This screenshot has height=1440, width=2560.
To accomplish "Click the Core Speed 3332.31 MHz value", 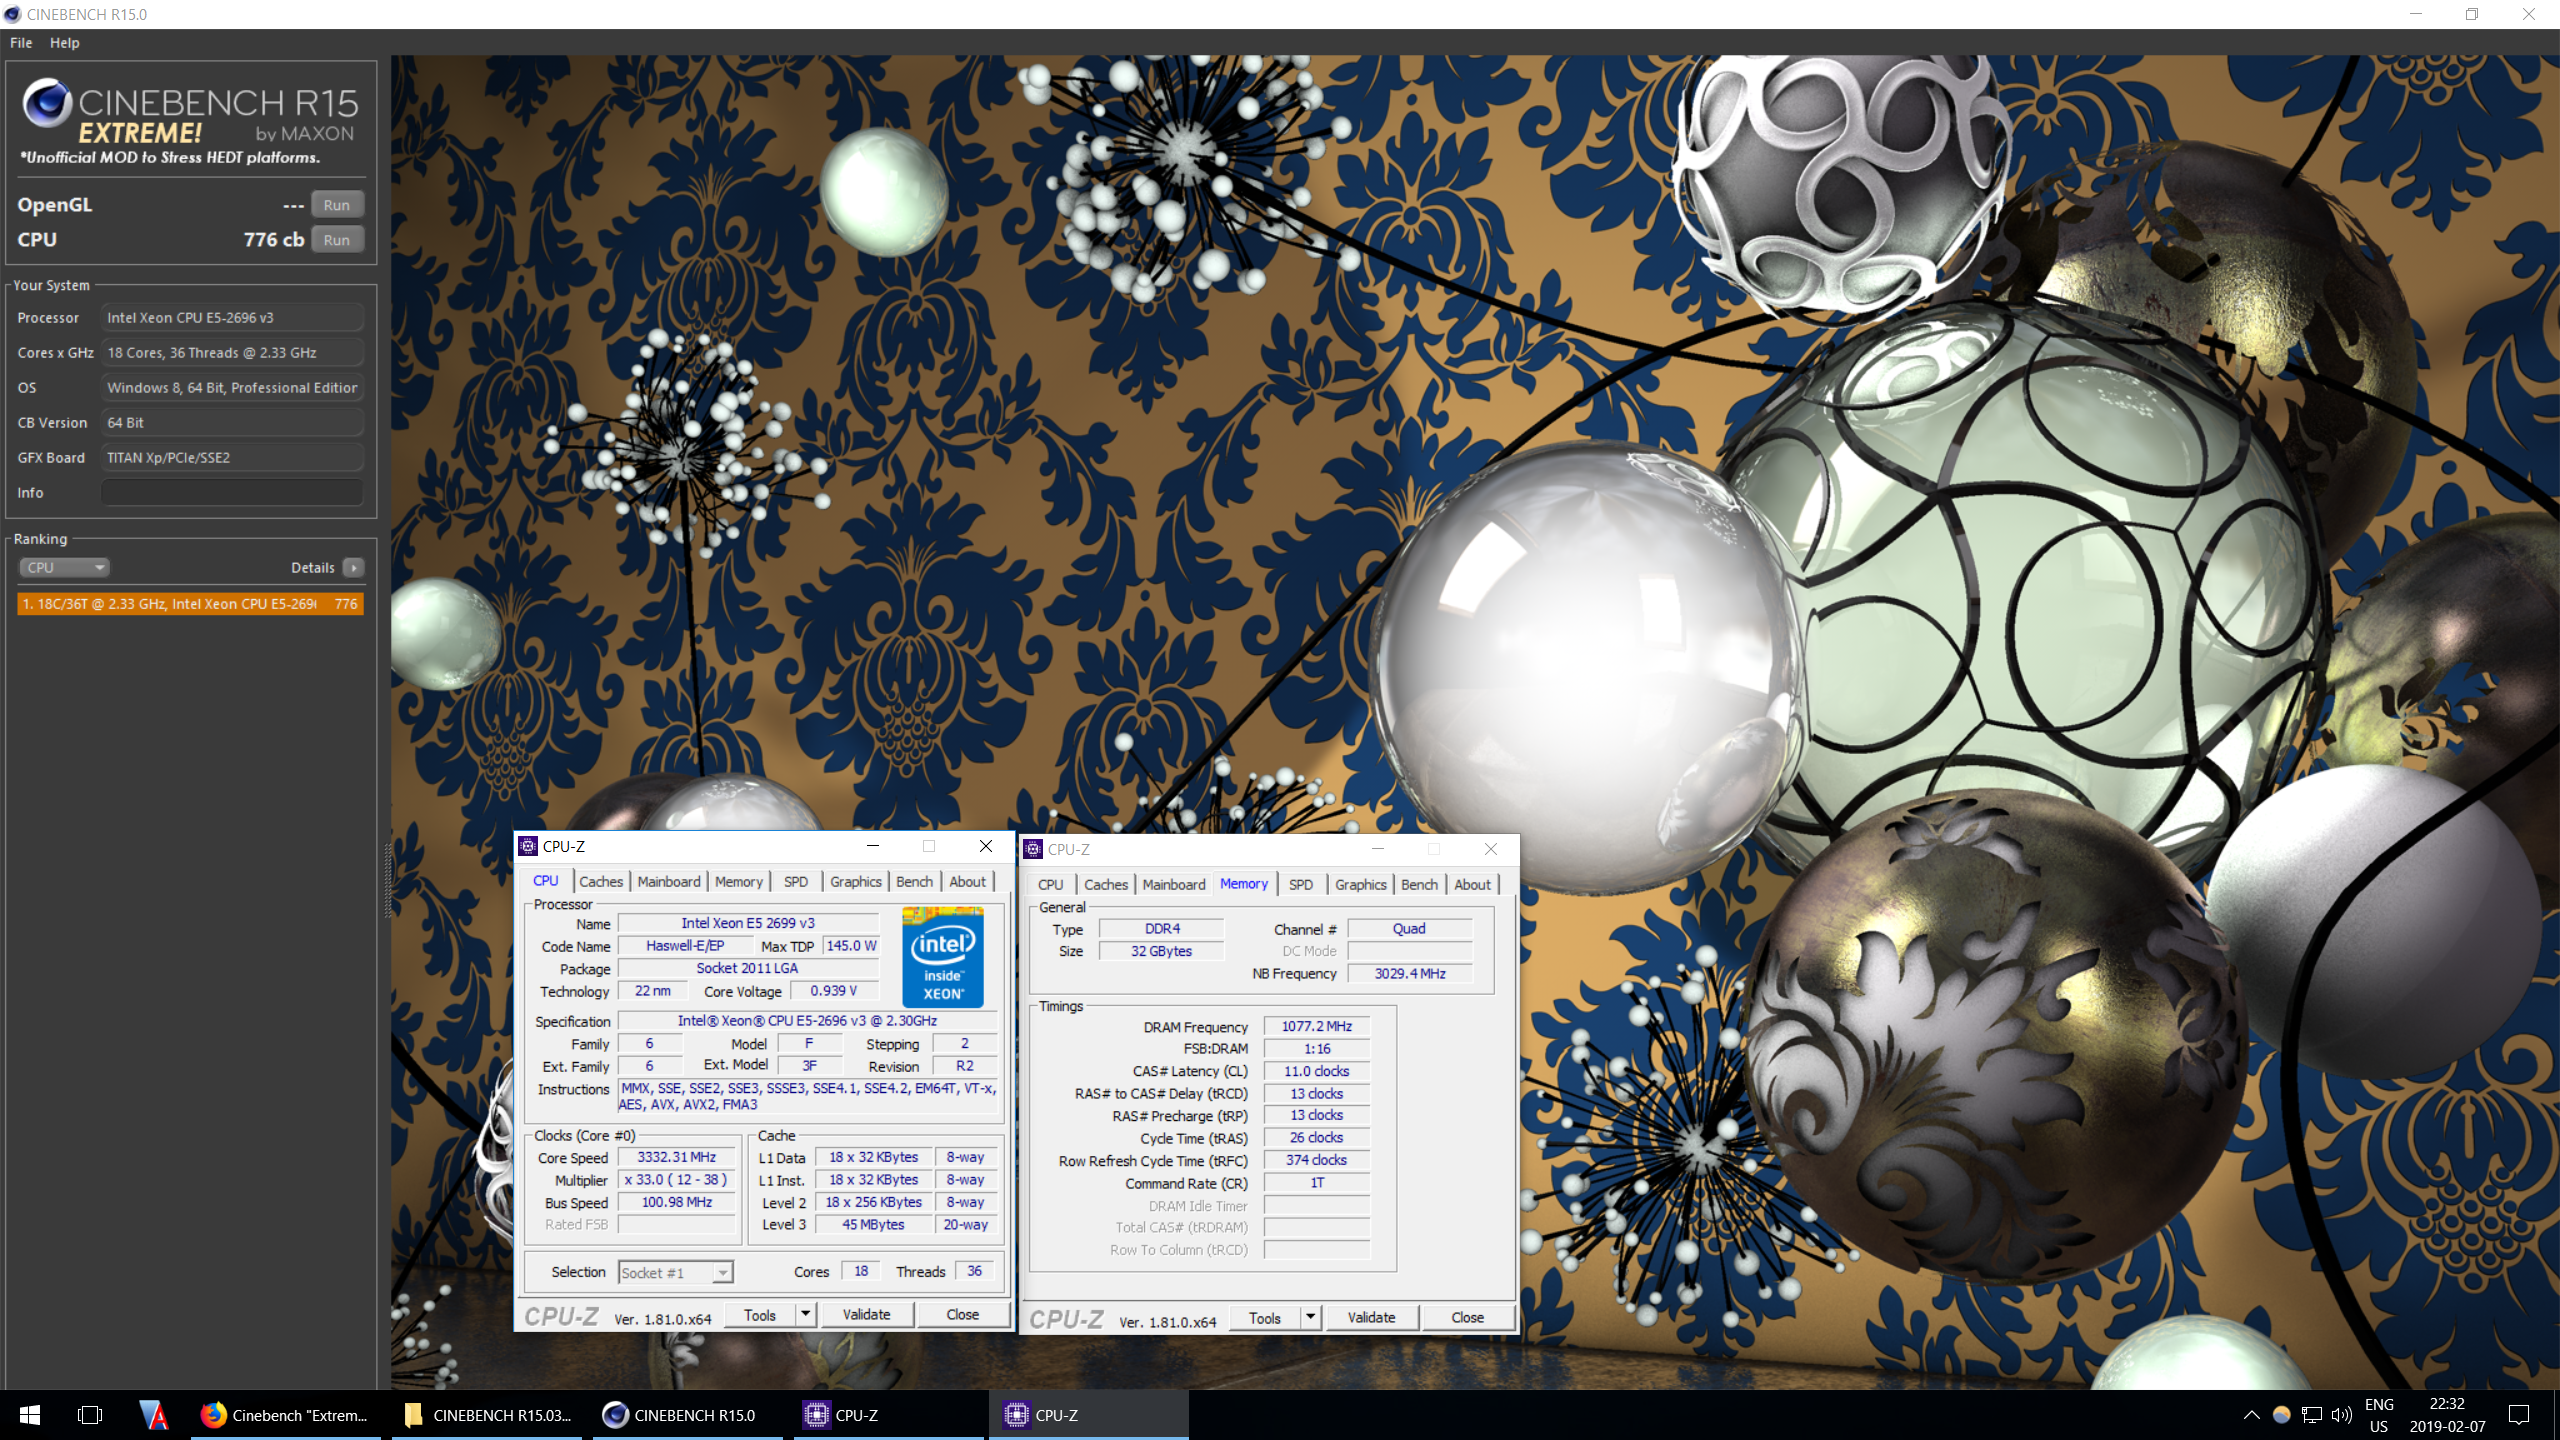I will click(x=677, y=1157).
